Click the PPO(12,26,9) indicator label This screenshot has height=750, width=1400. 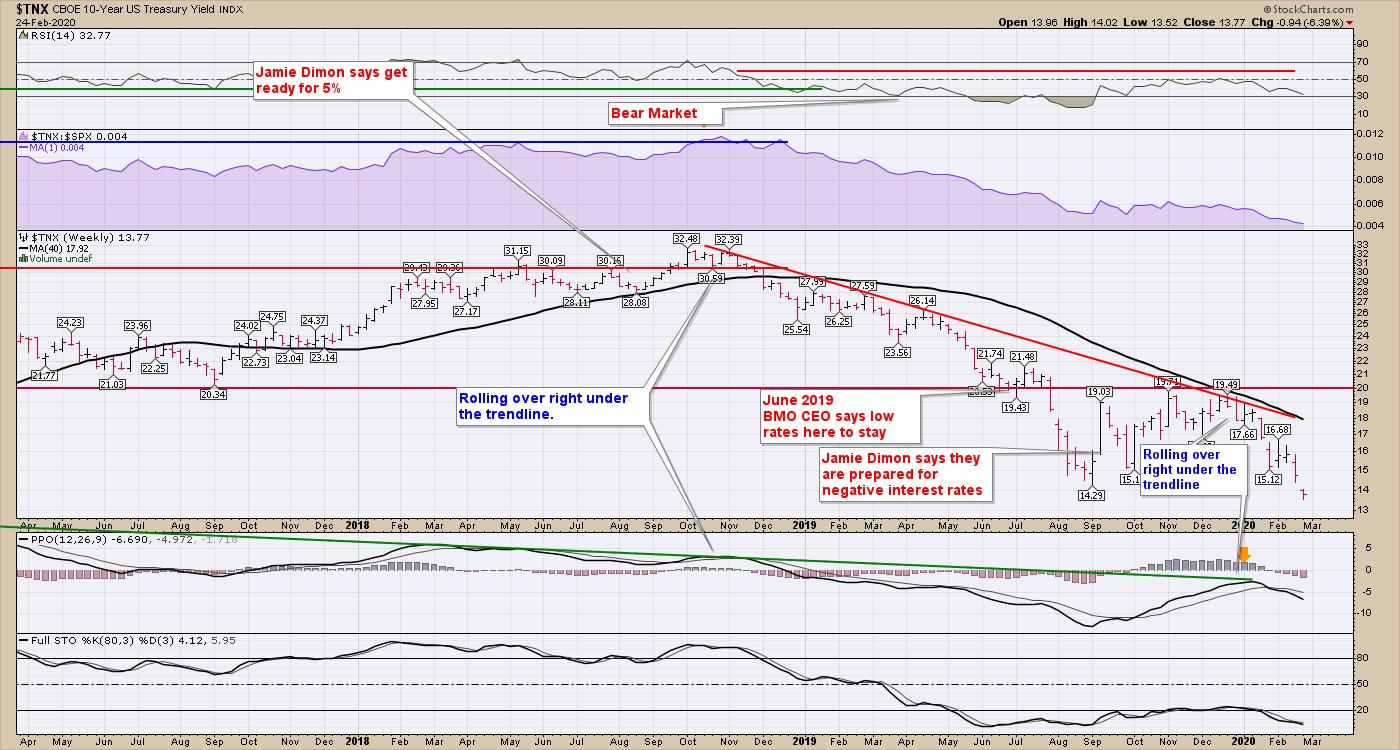coord(61,541)
